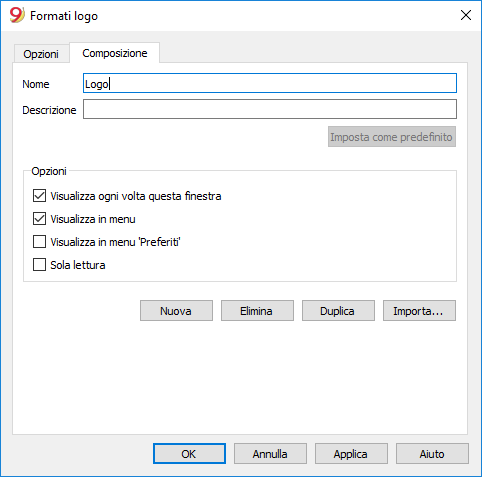Click Imposta come predefinito button
Screen dimensions: 482x478
[x=392, y=137]
